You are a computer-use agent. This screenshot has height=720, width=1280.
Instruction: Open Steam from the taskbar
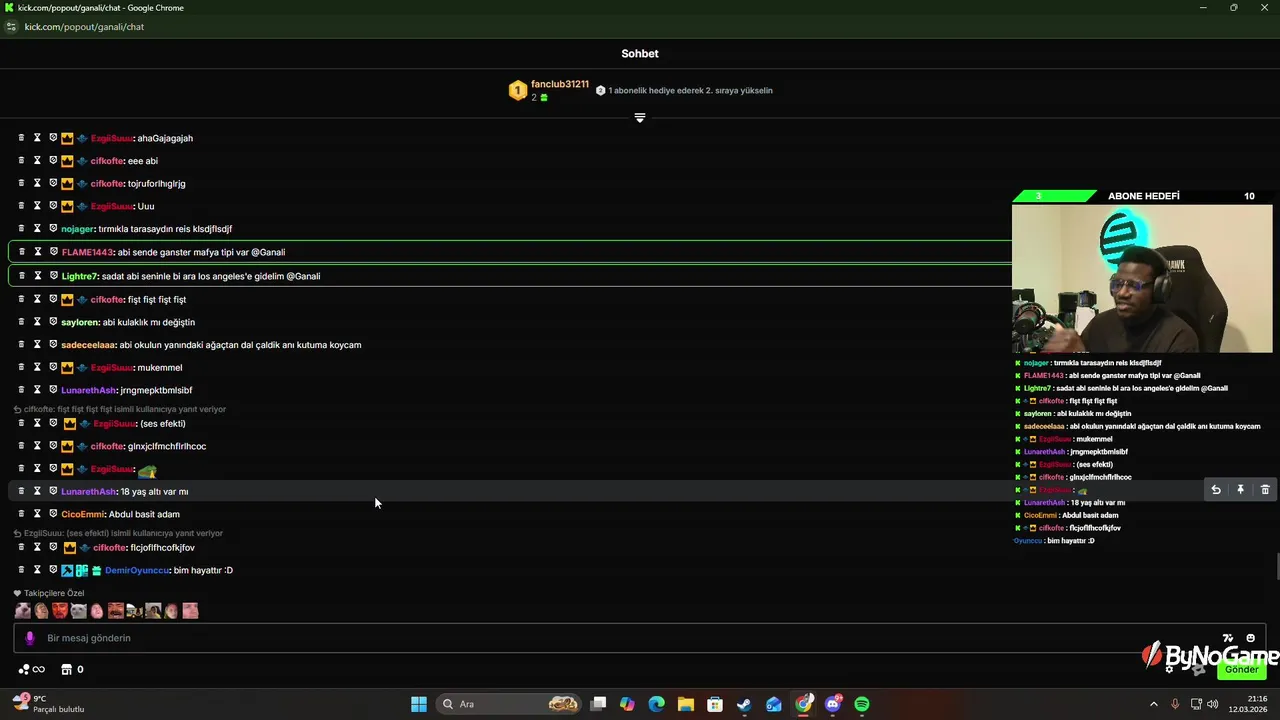744,704
